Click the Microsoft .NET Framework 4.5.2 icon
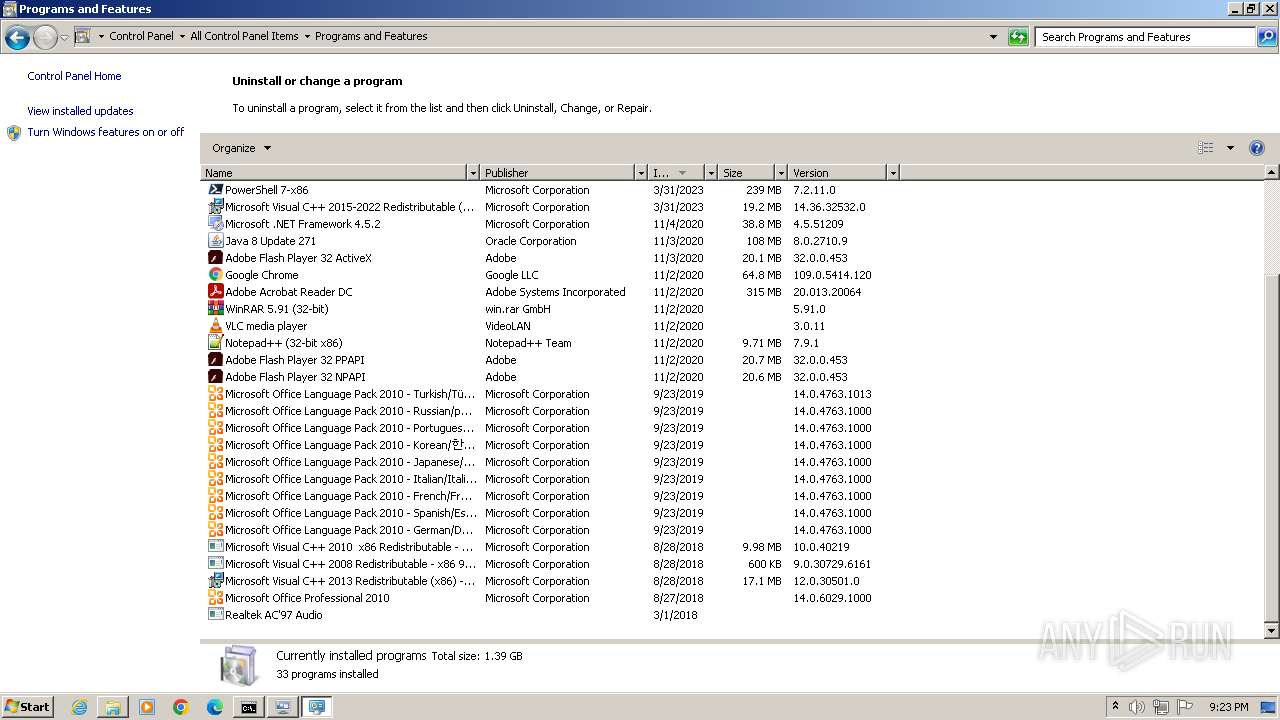This screenshot has width=1280, height=720. (x=215, y=224)
